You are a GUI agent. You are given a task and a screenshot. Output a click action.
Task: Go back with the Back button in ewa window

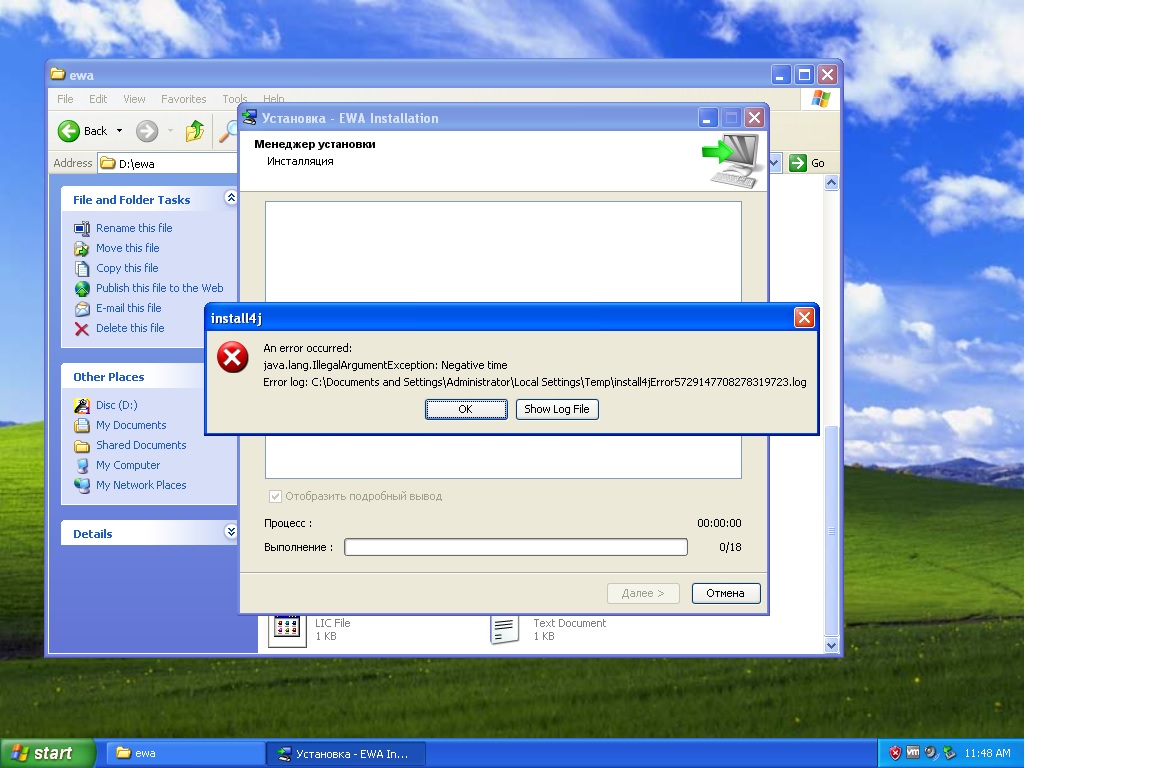[82, 131]
